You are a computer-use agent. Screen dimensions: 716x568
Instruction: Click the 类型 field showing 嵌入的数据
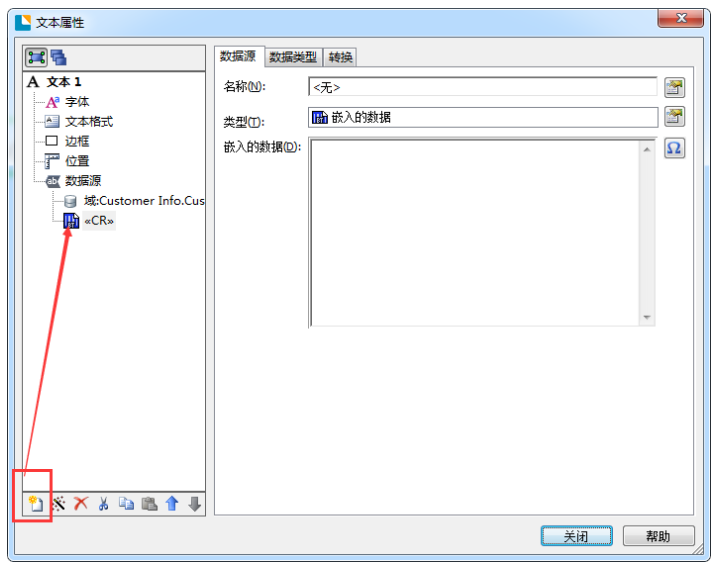483,117
